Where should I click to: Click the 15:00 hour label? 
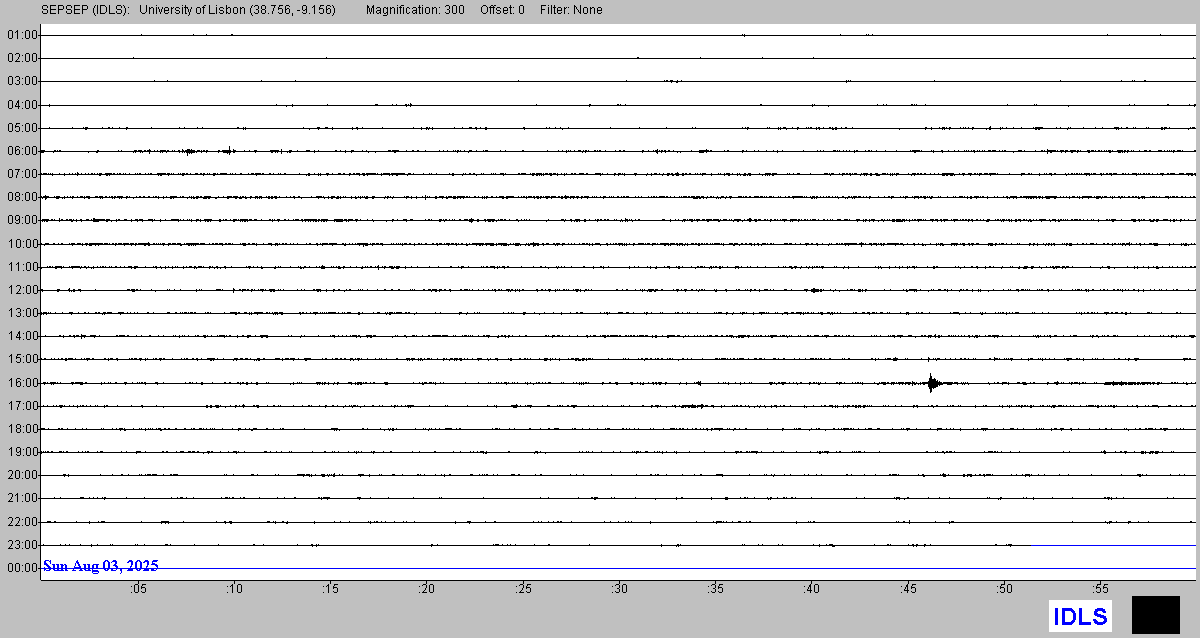[x=22, y=359]
